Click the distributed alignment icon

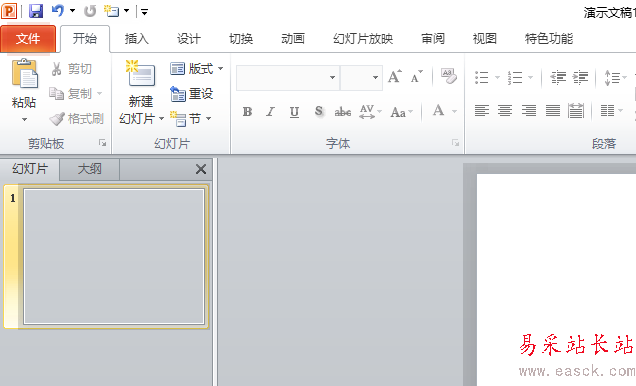(576, 111)
